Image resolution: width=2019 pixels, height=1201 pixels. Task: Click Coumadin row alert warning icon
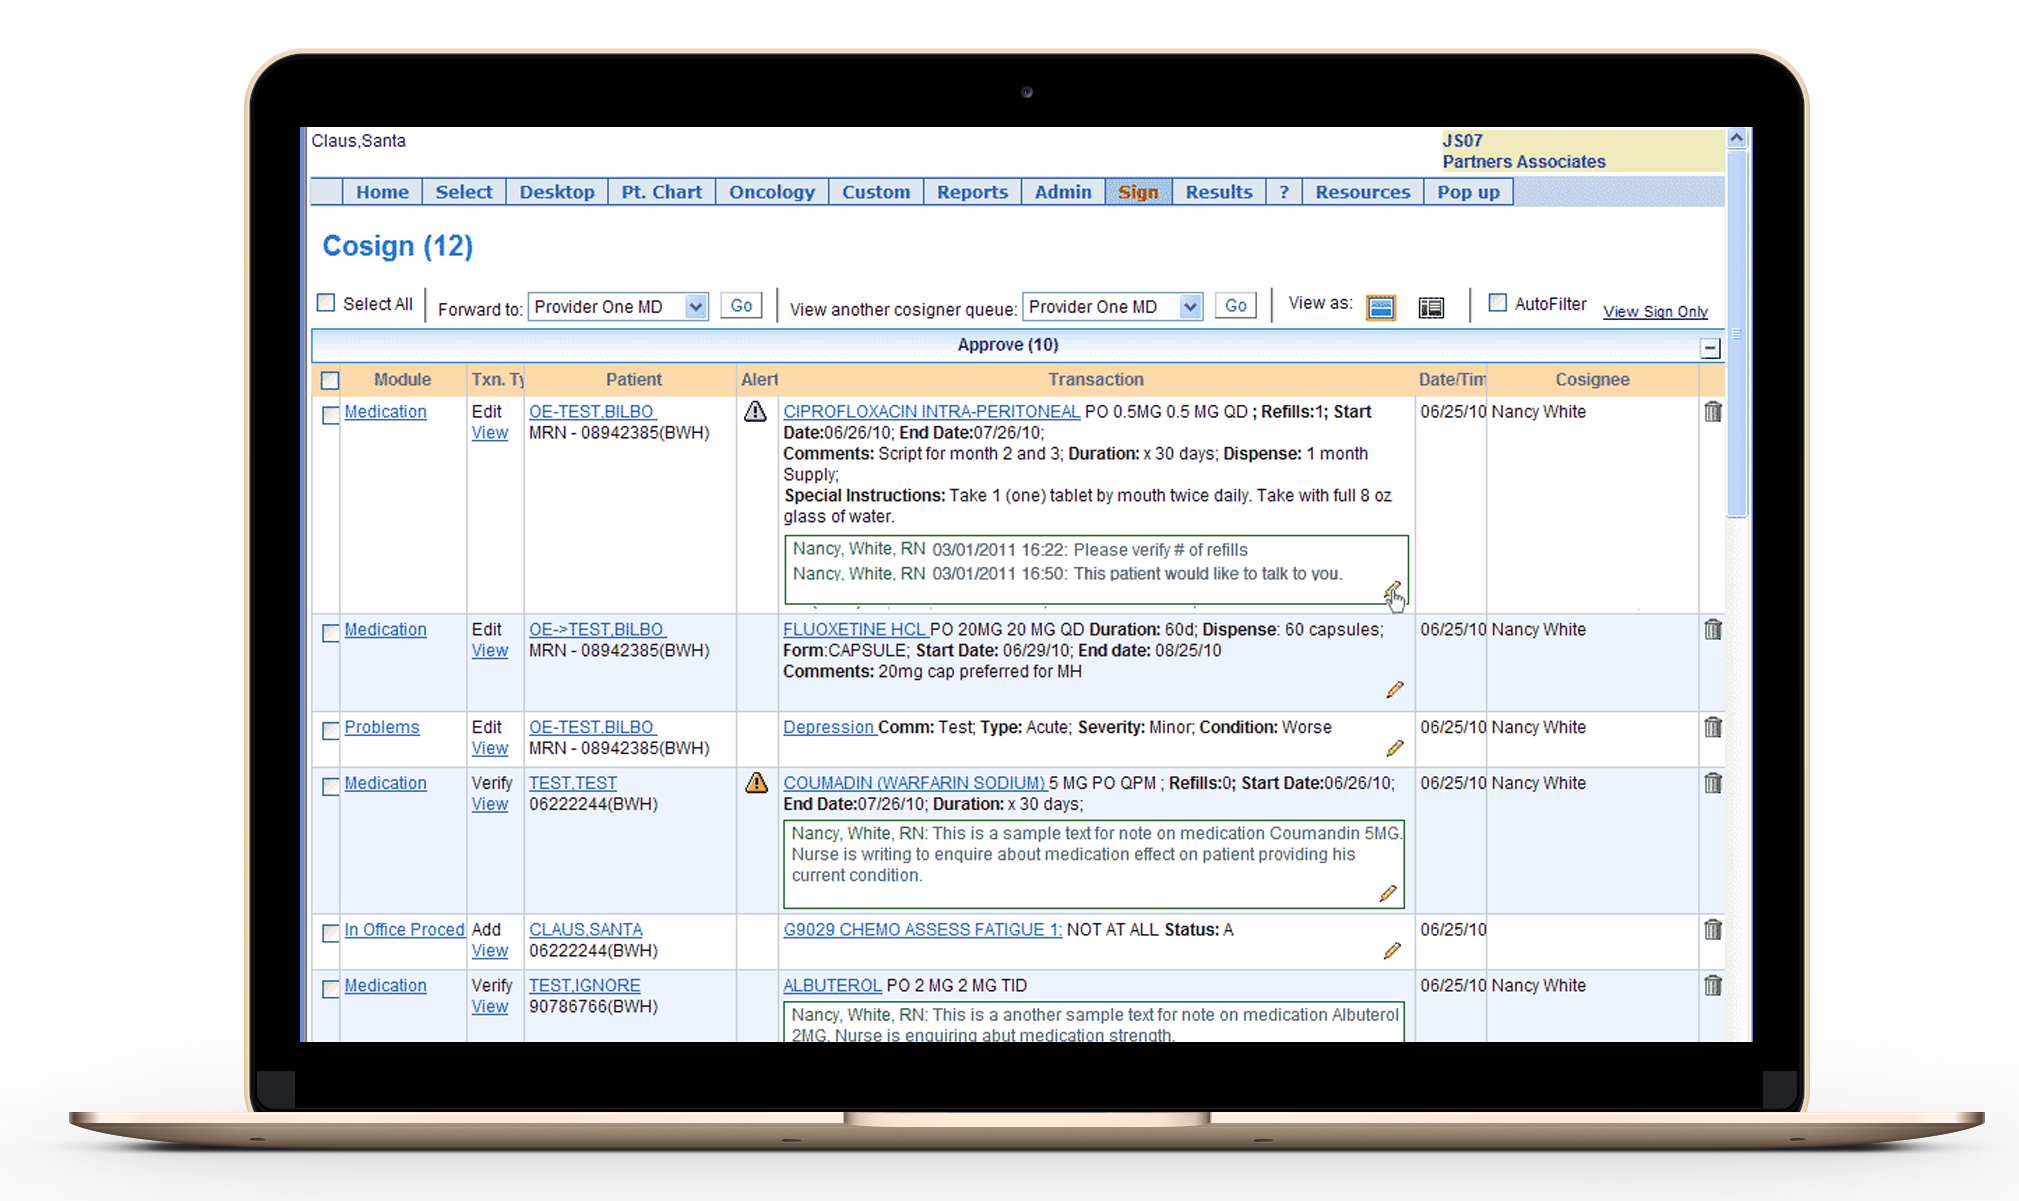click(756, 783)
